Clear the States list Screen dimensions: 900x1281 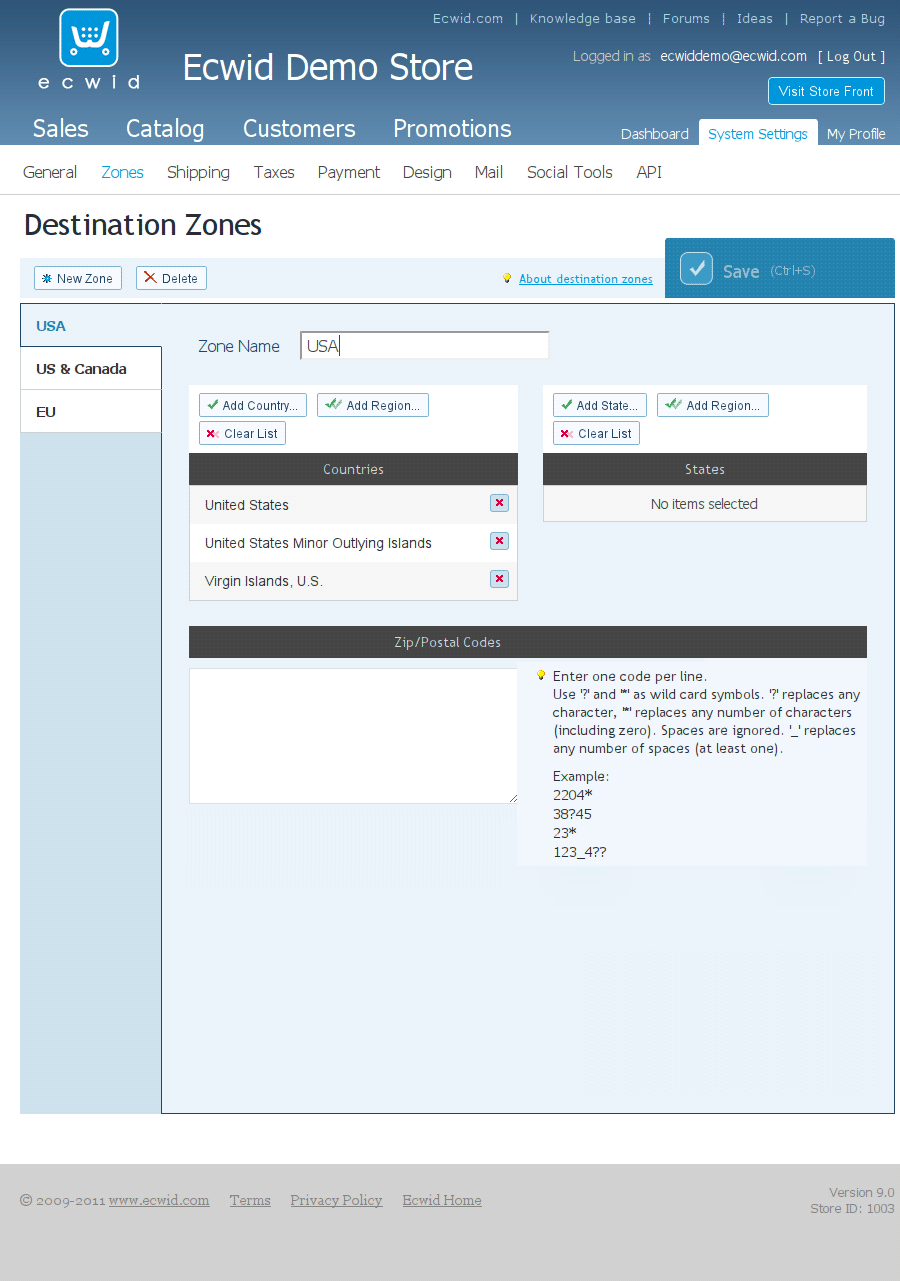point(596,433)
